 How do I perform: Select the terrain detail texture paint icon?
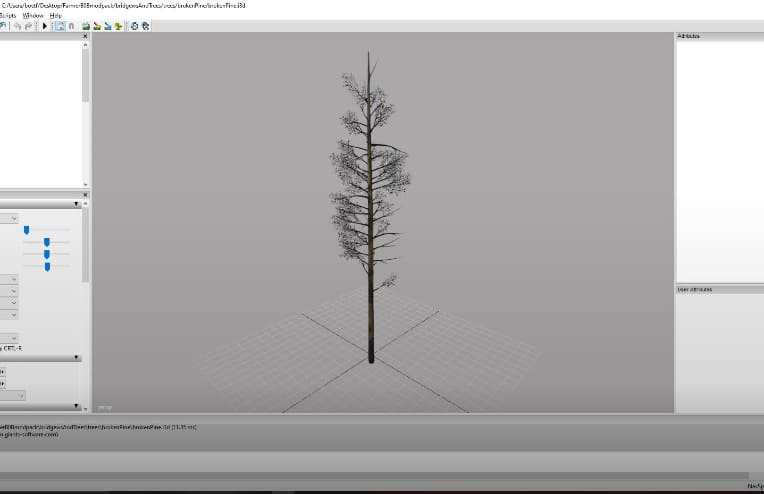coord(97,26)
